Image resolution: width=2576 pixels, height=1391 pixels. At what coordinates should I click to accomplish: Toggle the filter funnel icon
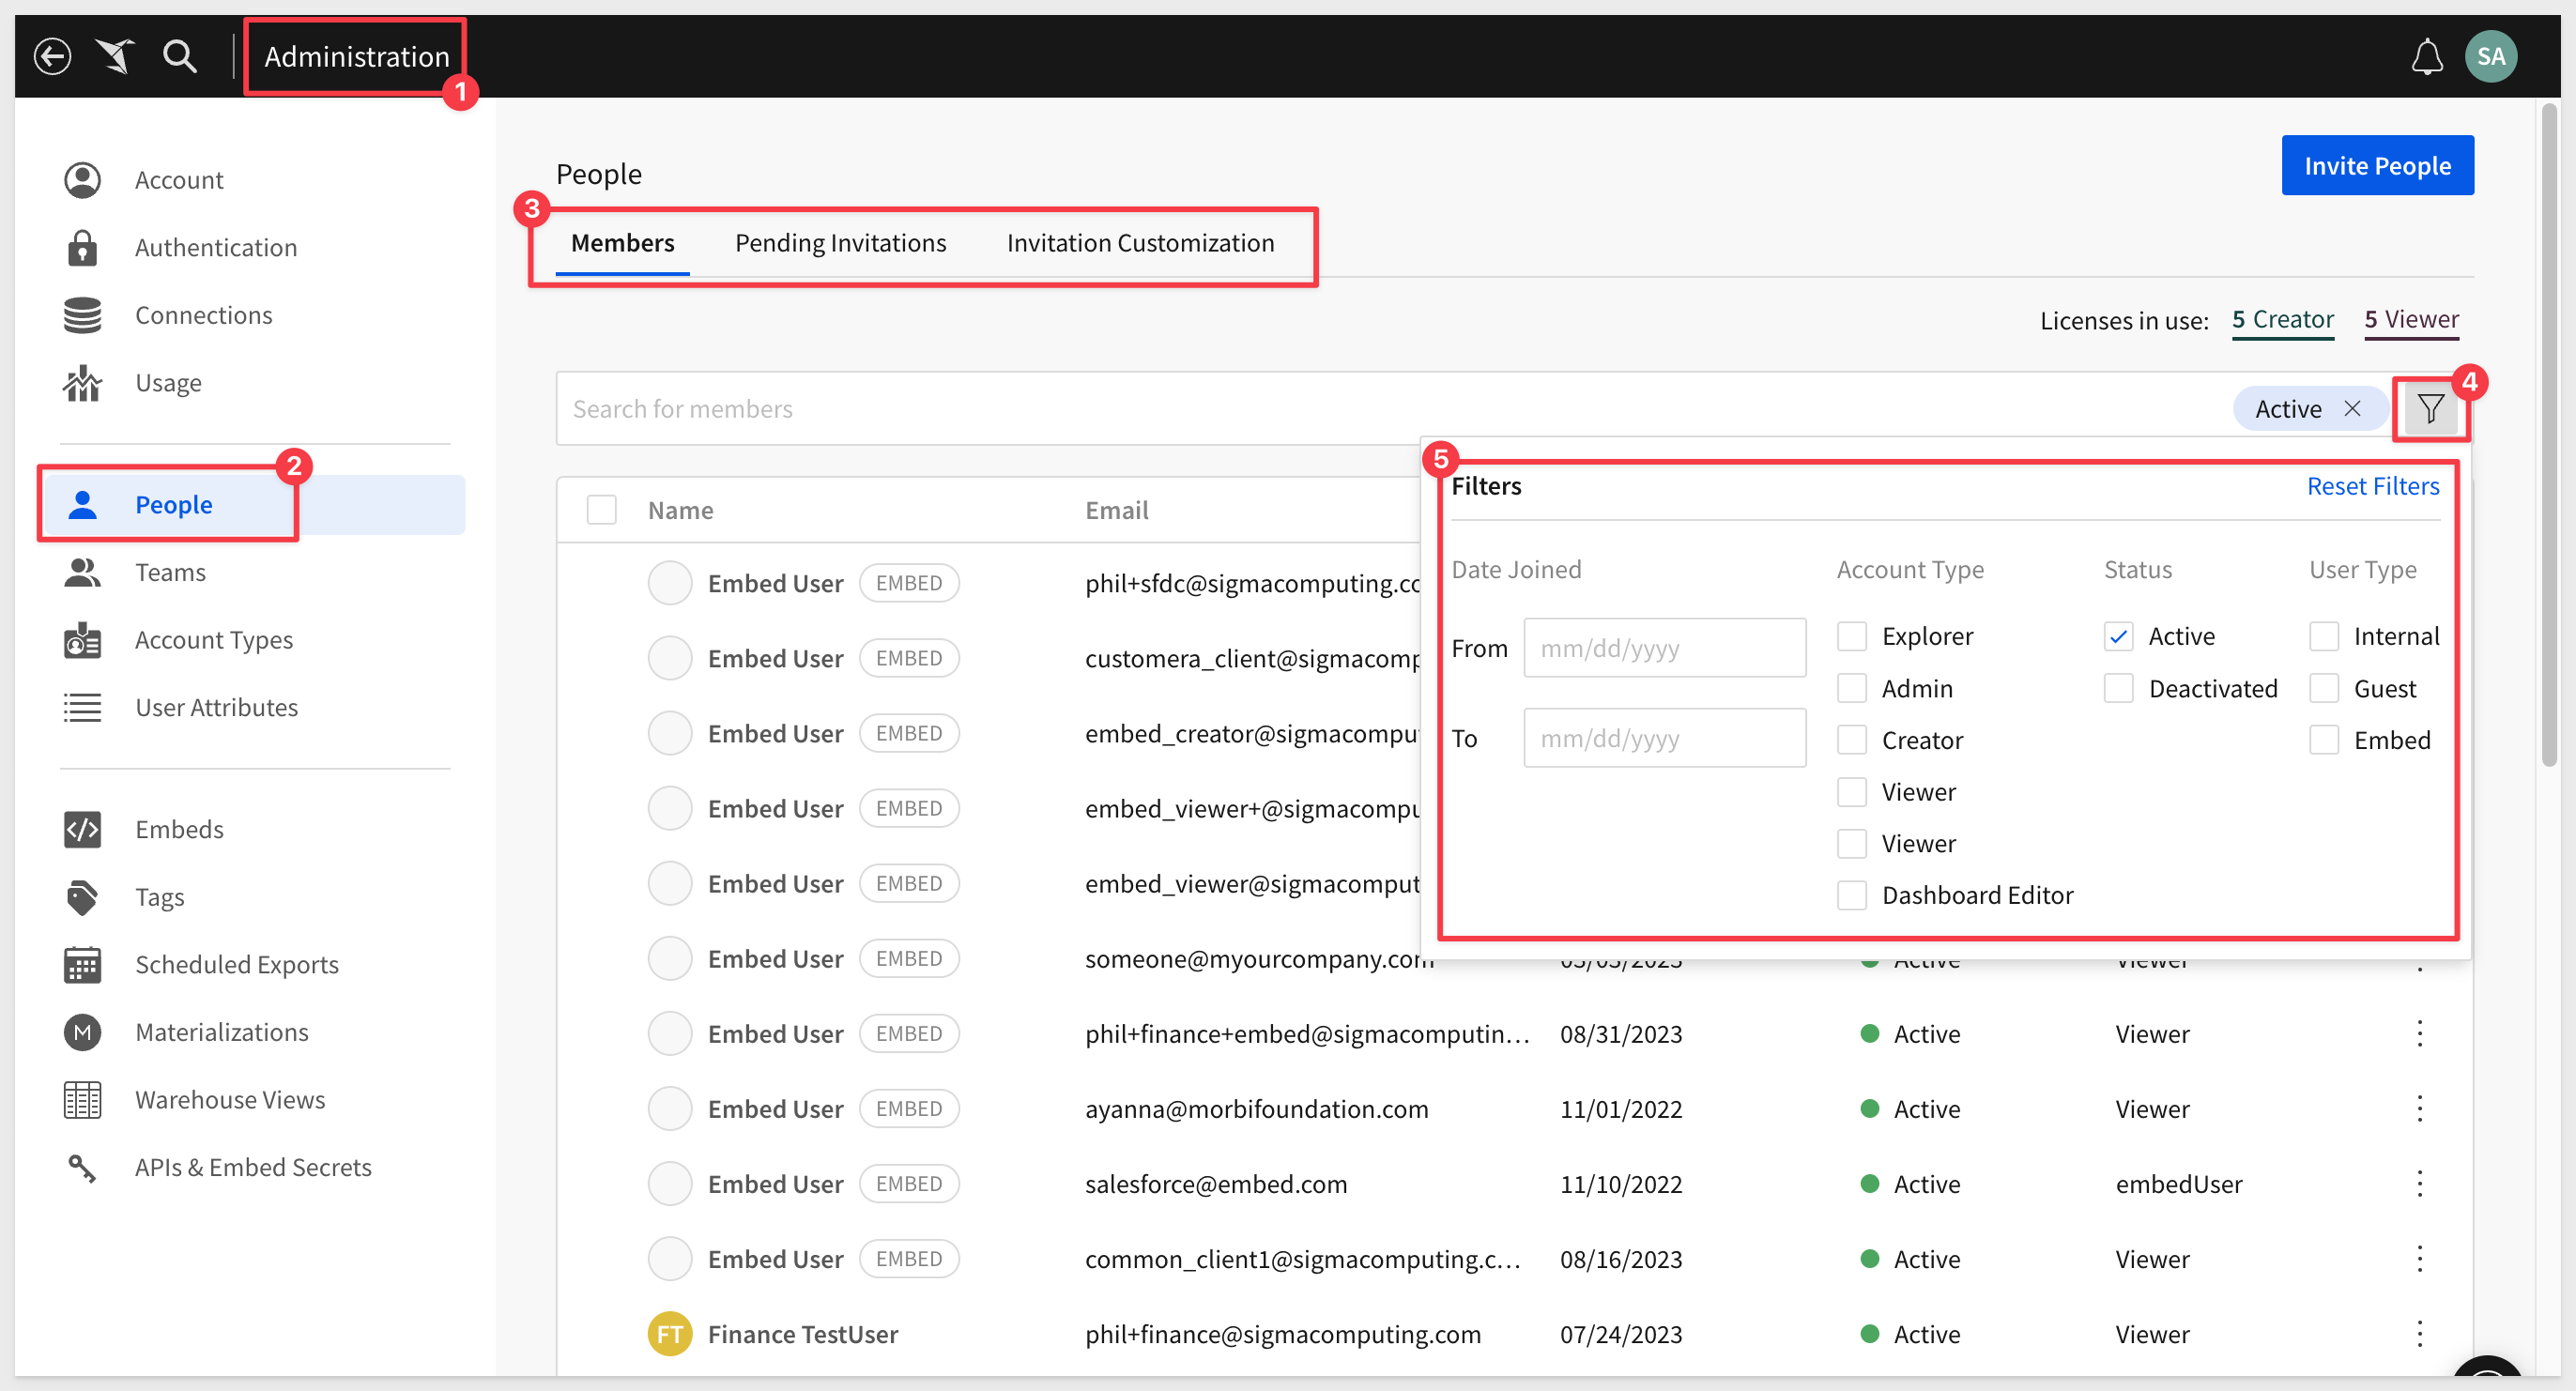2431,408
